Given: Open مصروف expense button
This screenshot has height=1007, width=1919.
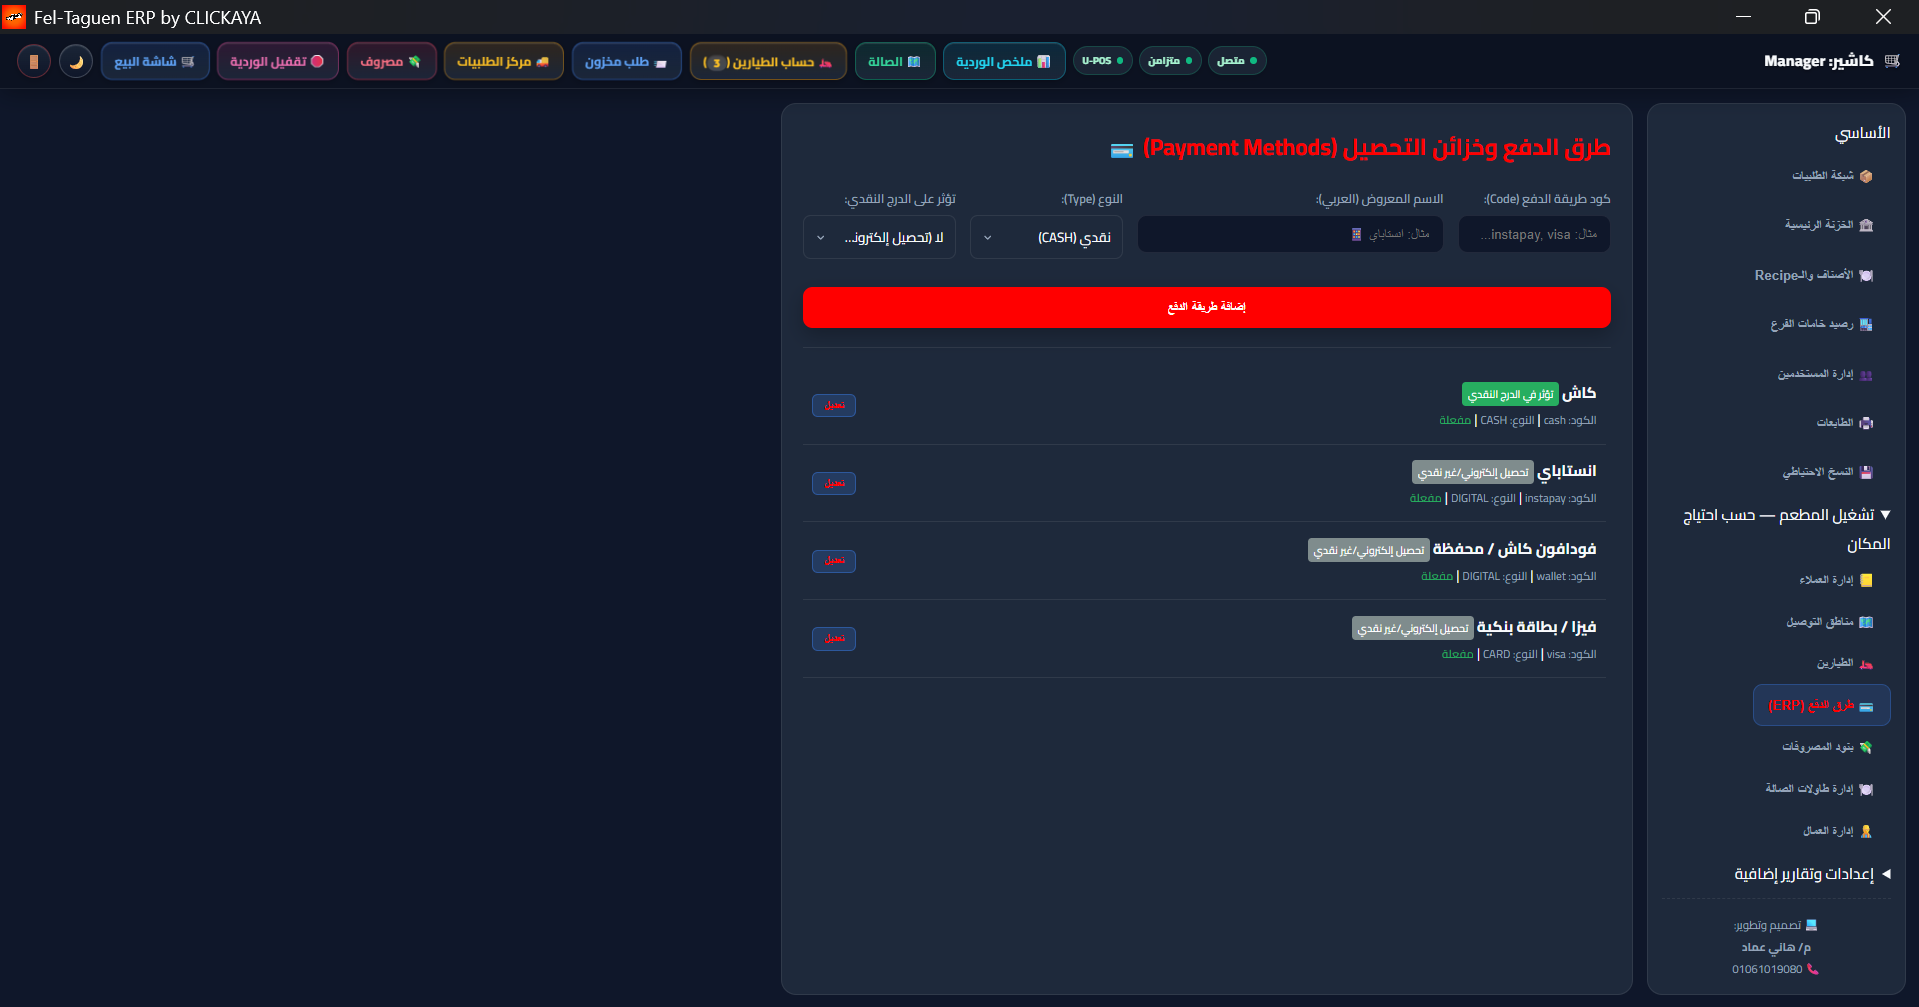Looking at the screenshot, I should click(391, 61).
